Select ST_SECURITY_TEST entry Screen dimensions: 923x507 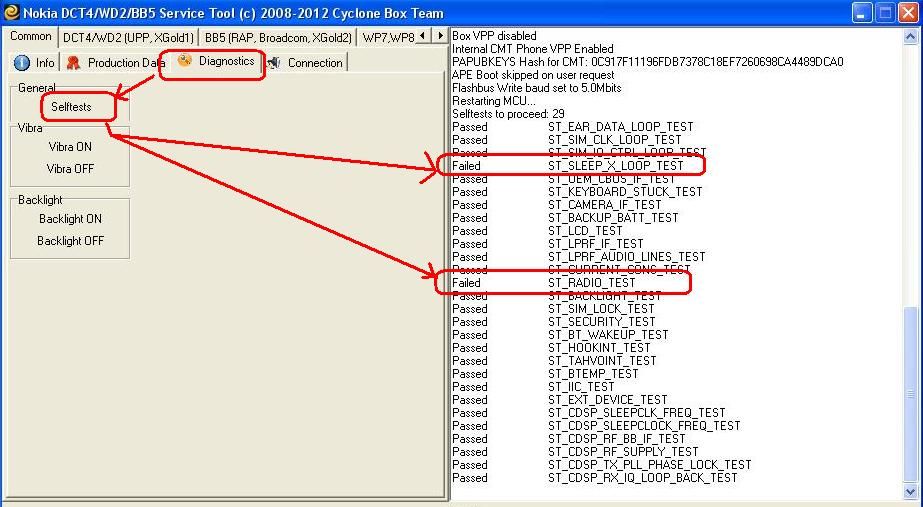pos(553,322)
